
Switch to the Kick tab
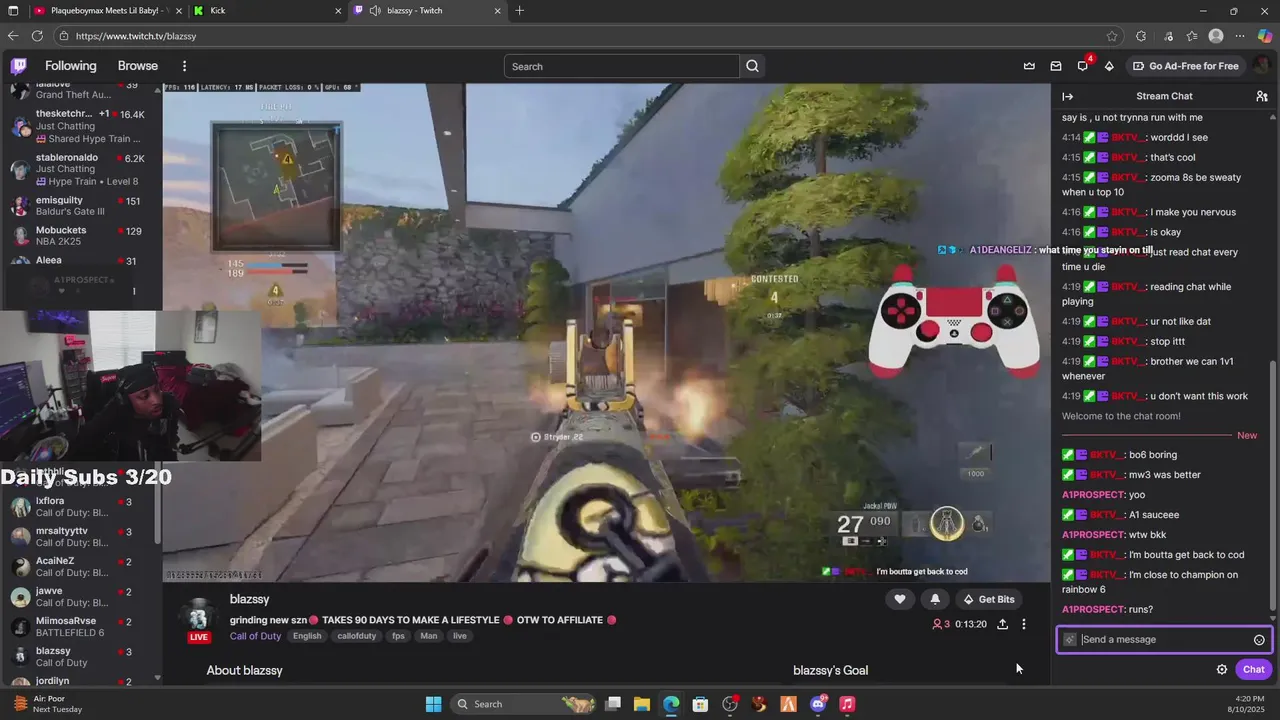pyautogui.click(x=266, y=11)
